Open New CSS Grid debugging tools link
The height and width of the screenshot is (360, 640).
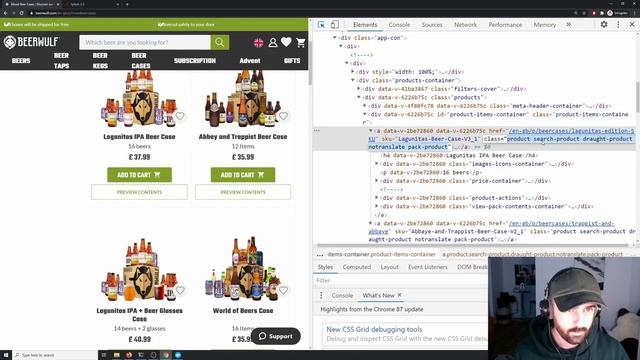(x=374, y=329)
